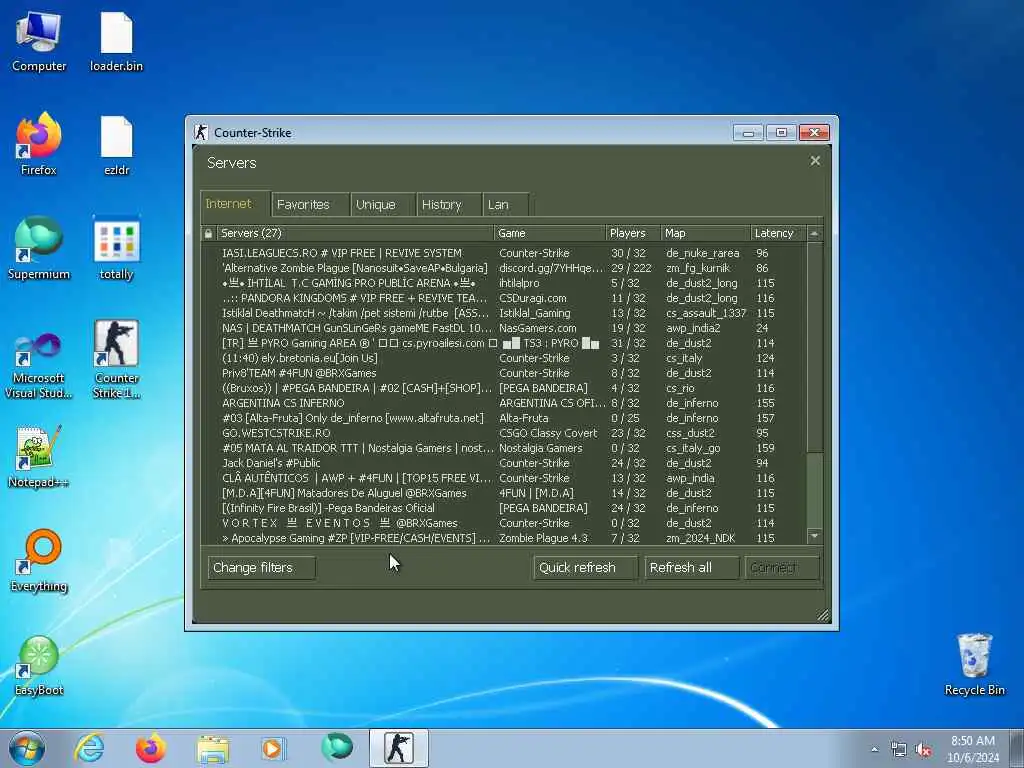The image size is (1024, 768).
Task: Select the ely.bretonia.eu server row
Action: point(504,358)
